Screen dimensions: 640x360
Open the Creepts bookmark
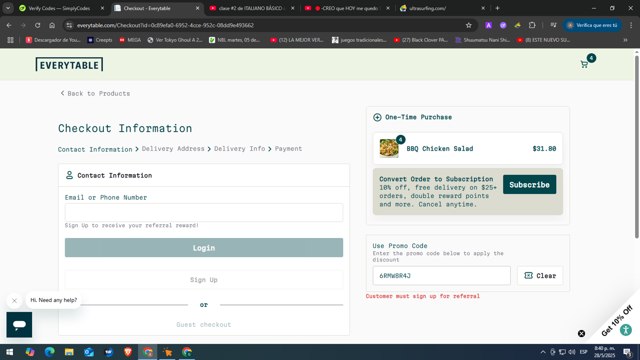point(100,40)
